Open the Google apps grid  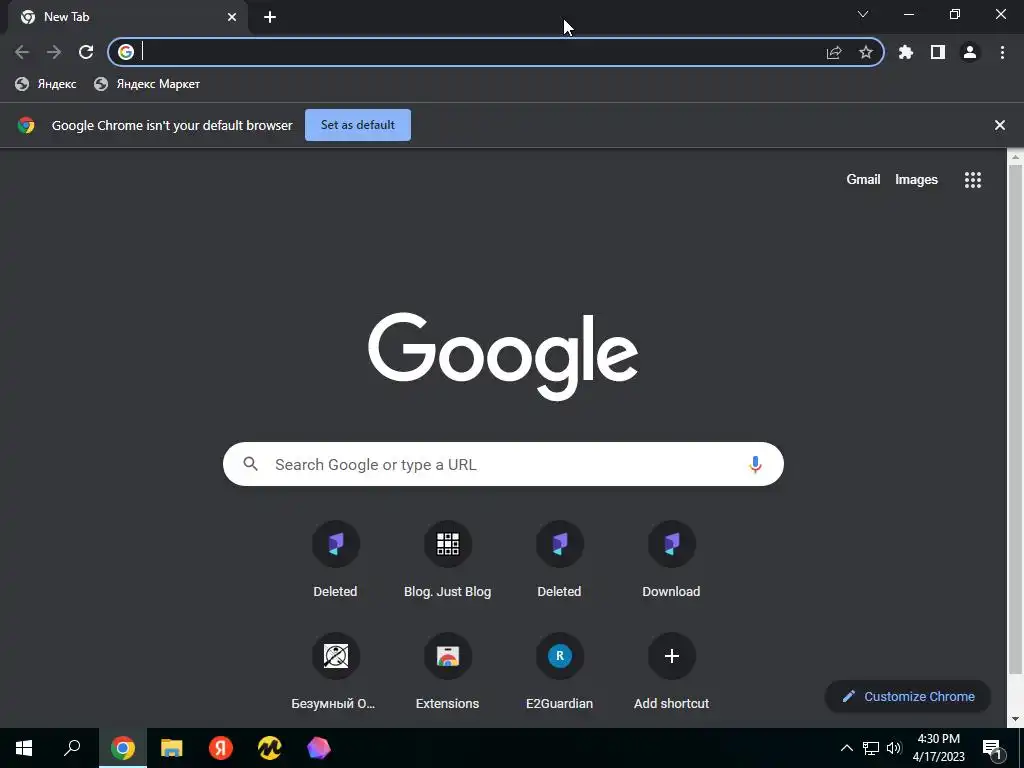(x=973, y=180)
